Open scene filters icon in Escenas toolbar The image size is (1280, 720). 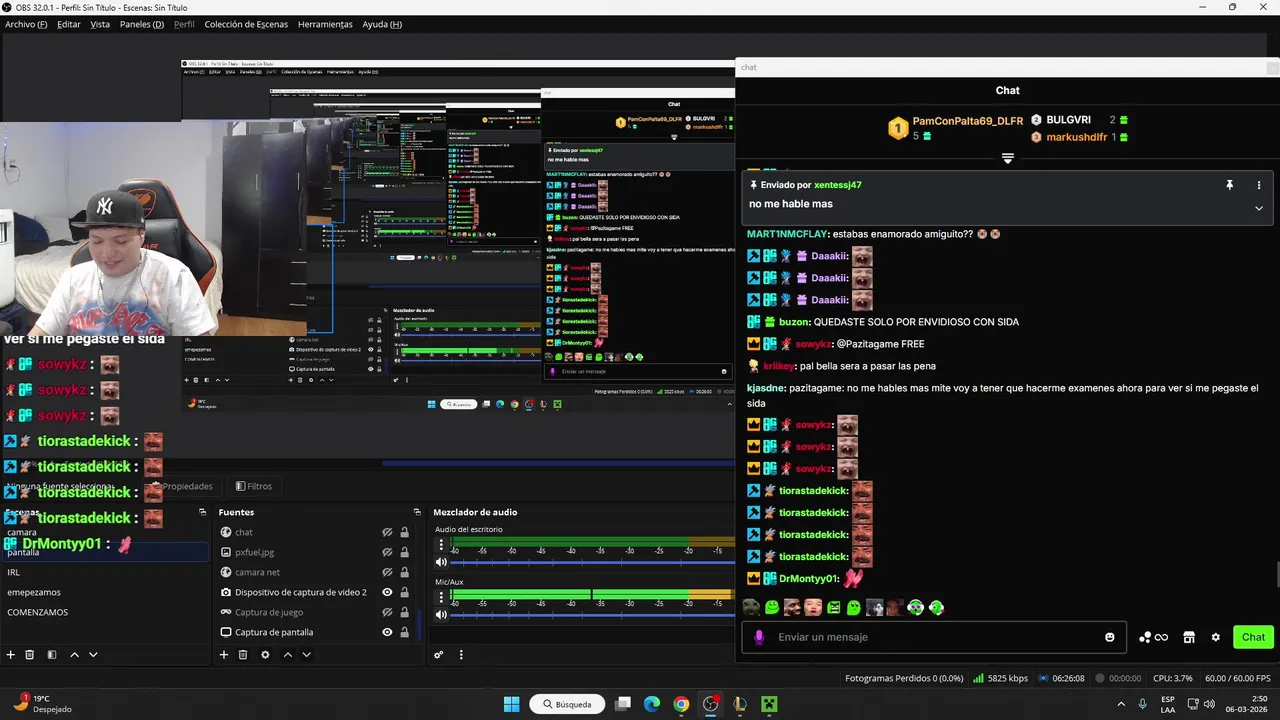tap(52, 655)
